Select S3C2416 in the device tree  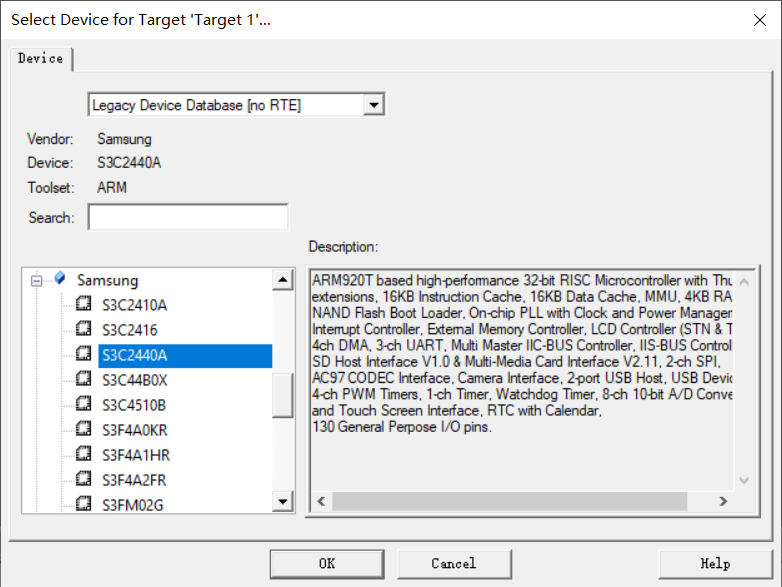point(130,330)
